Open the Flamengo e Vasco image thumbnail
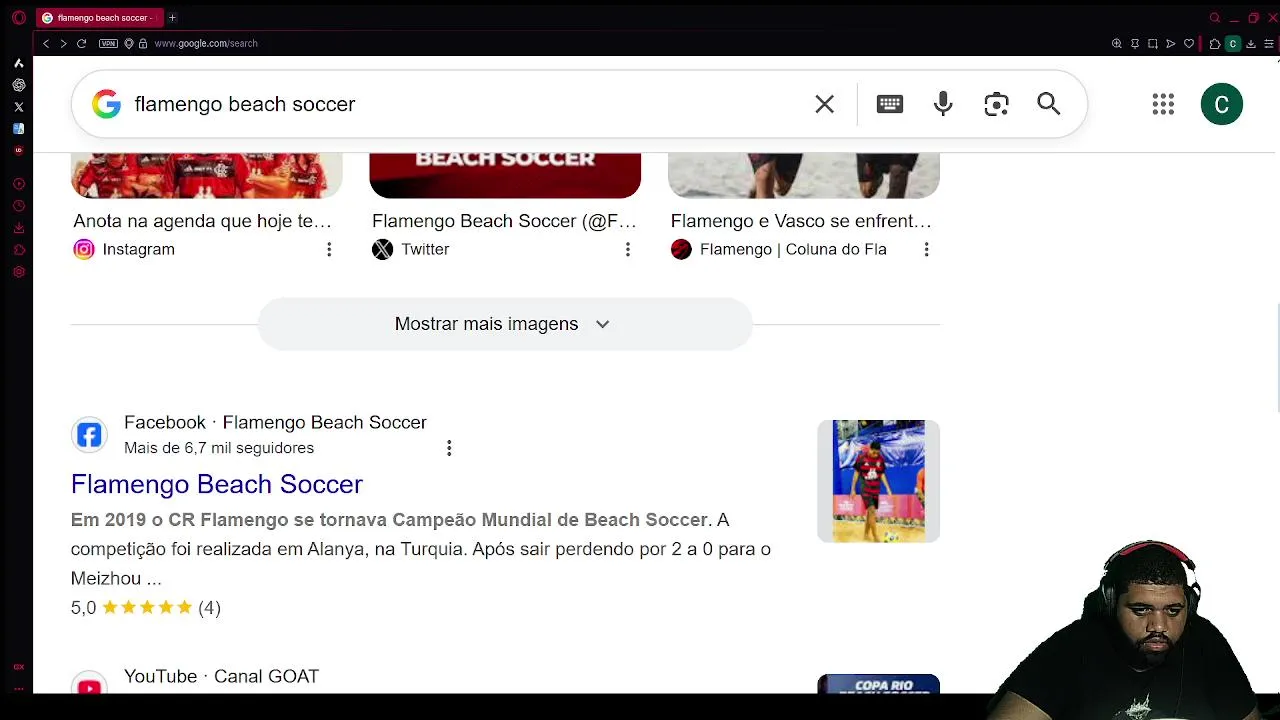The width and height of the screenshot is (1280, 720). (804, 176)
